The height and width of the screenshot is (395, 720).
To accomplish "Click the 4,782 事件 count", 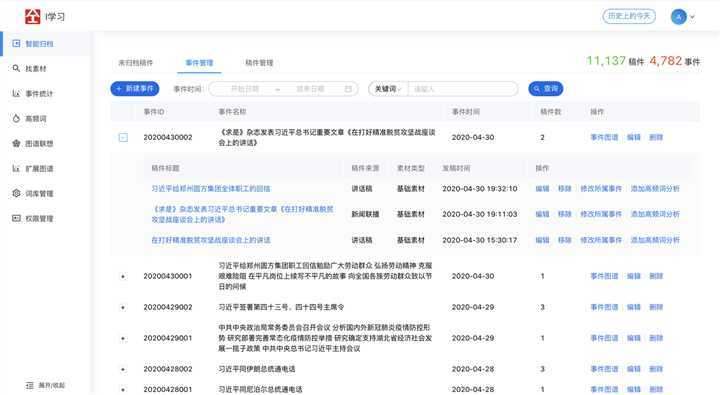I will pos(675,61).
